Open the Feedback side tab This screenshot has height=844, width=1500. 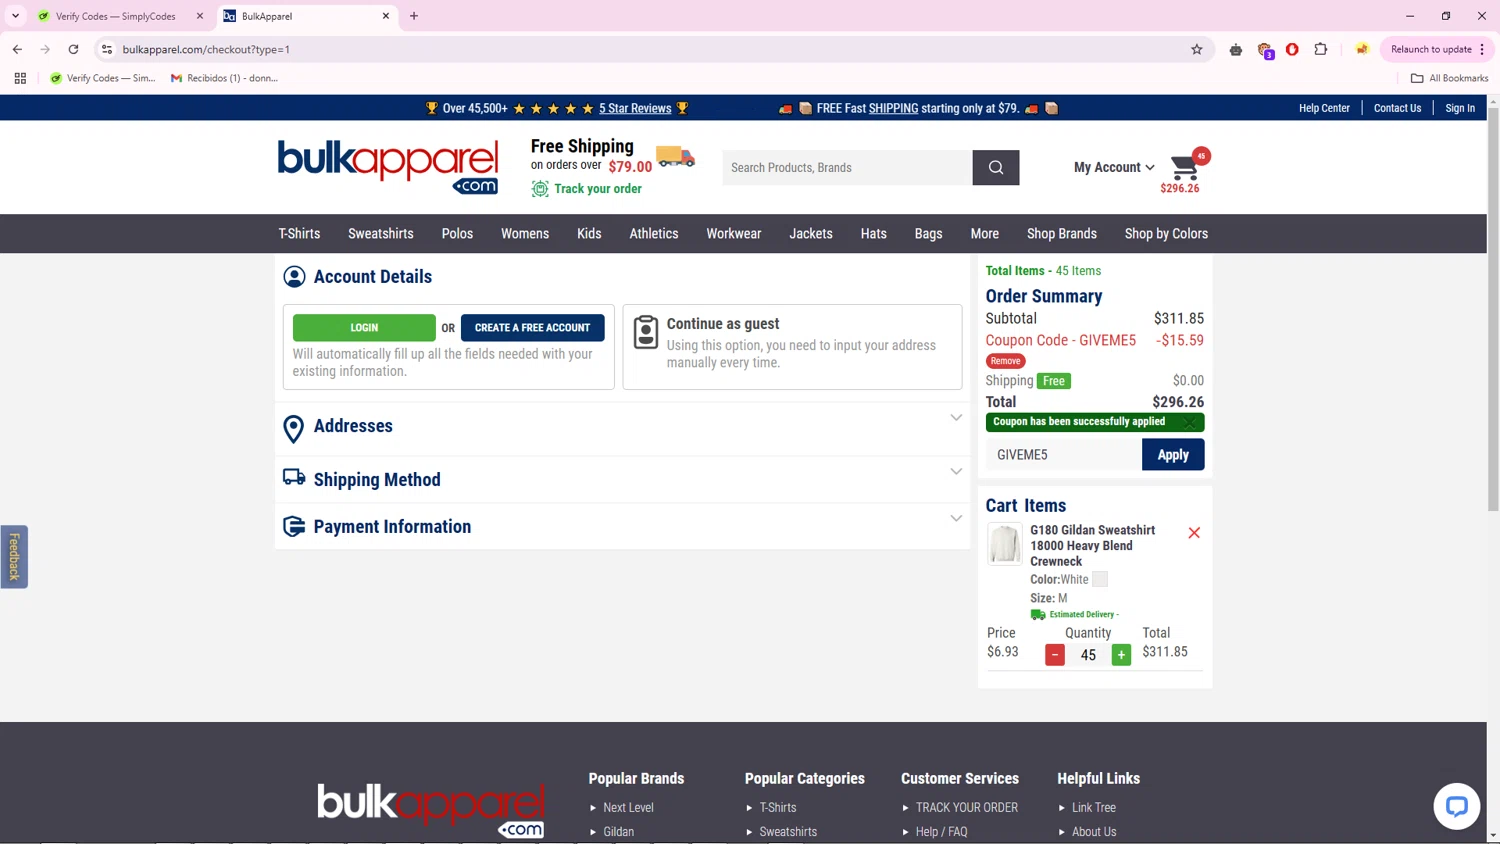click(14, 557)
